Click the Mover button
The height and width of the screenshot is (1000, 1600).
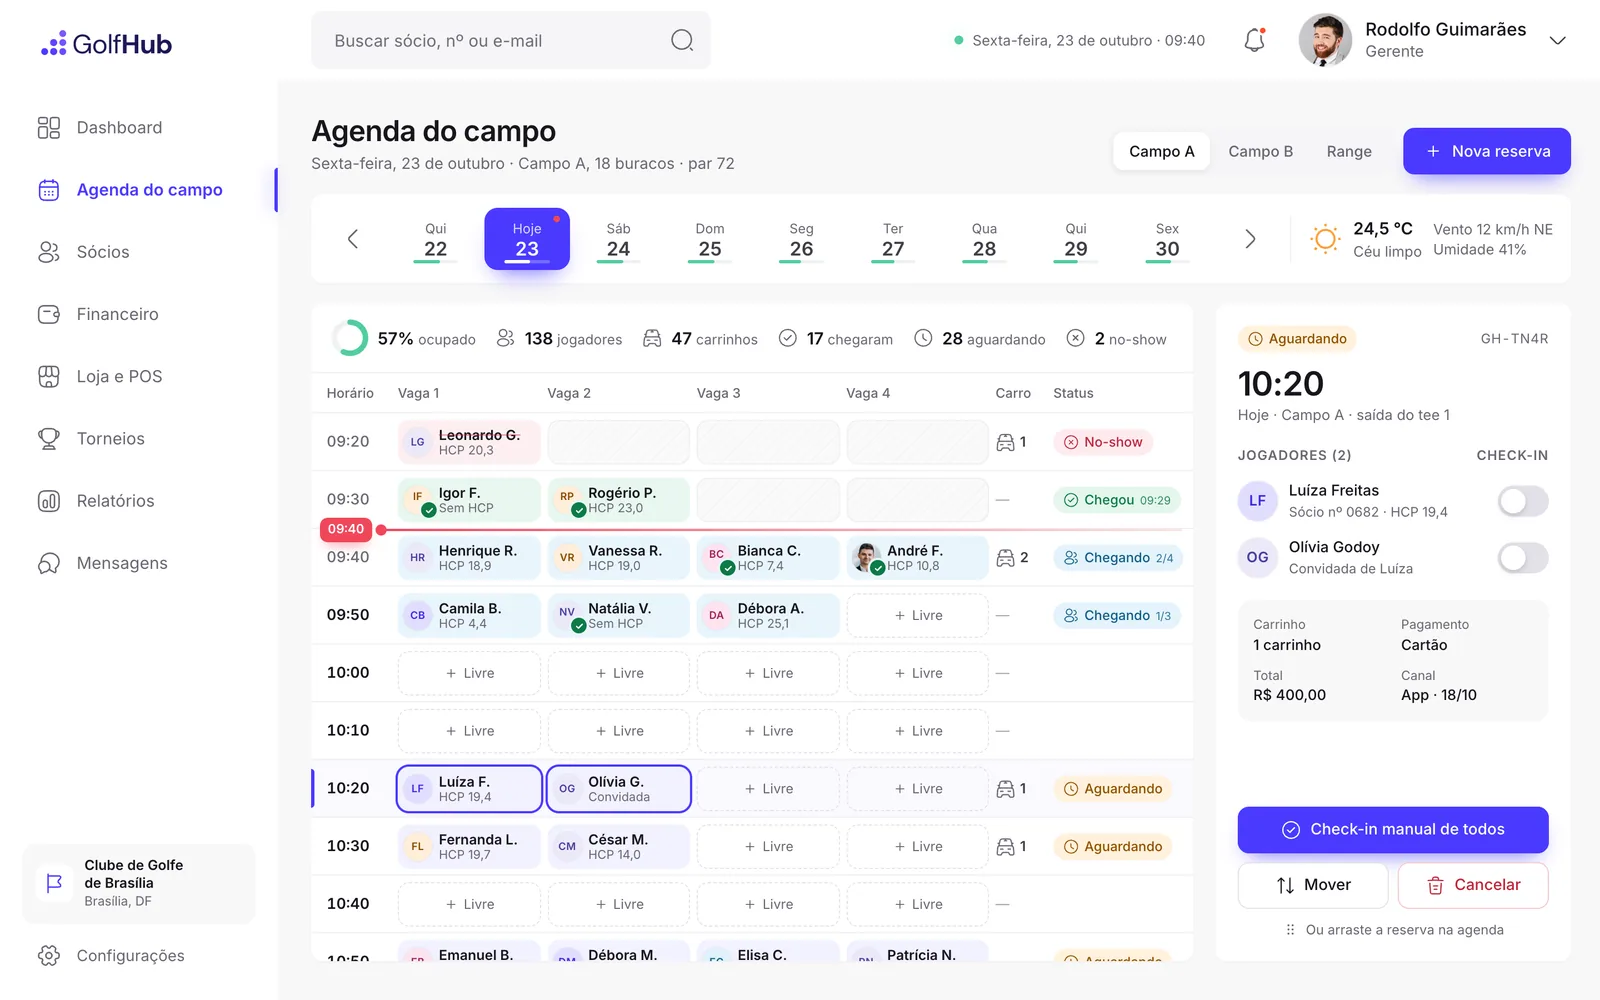coord(1313,885)
